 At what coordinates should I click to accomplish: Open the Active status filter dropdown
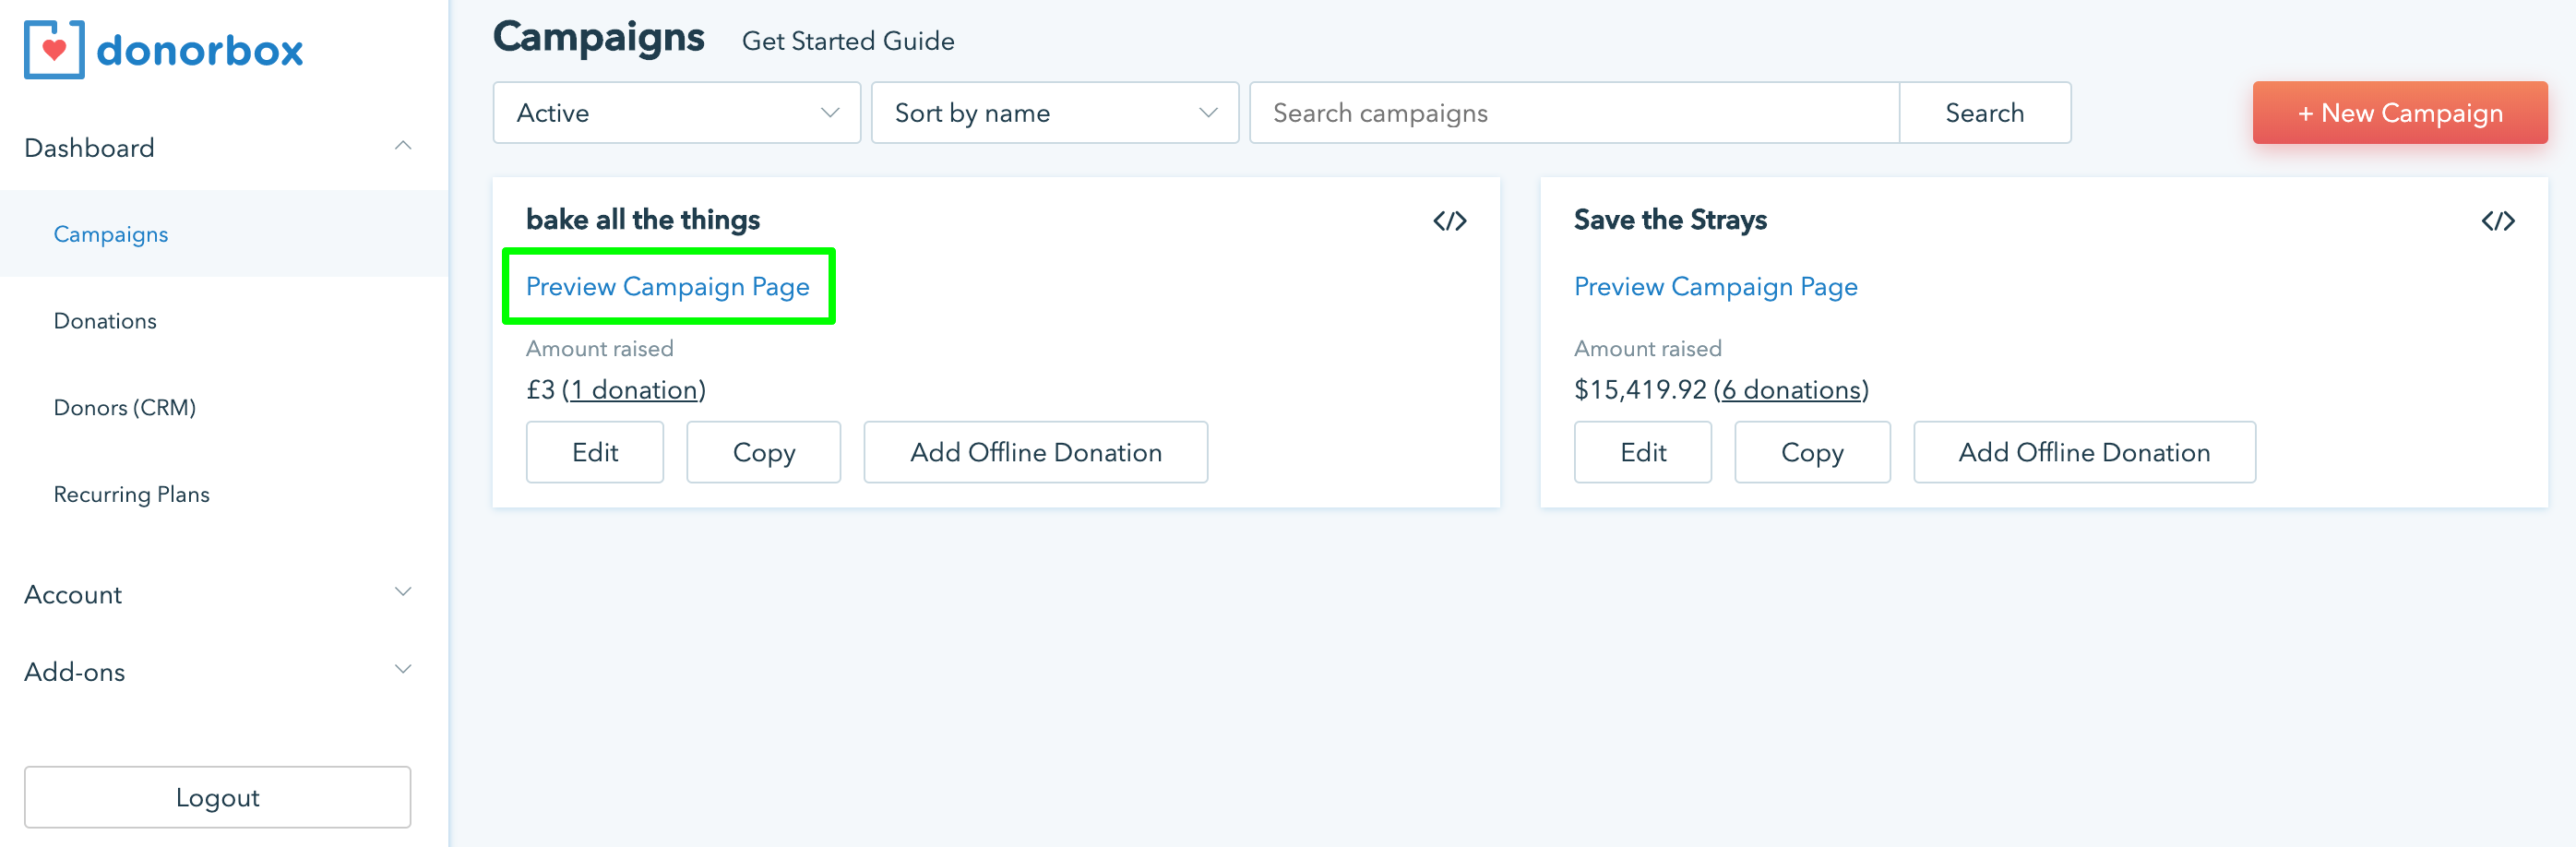pyautogui.click(x=676, y=113)
